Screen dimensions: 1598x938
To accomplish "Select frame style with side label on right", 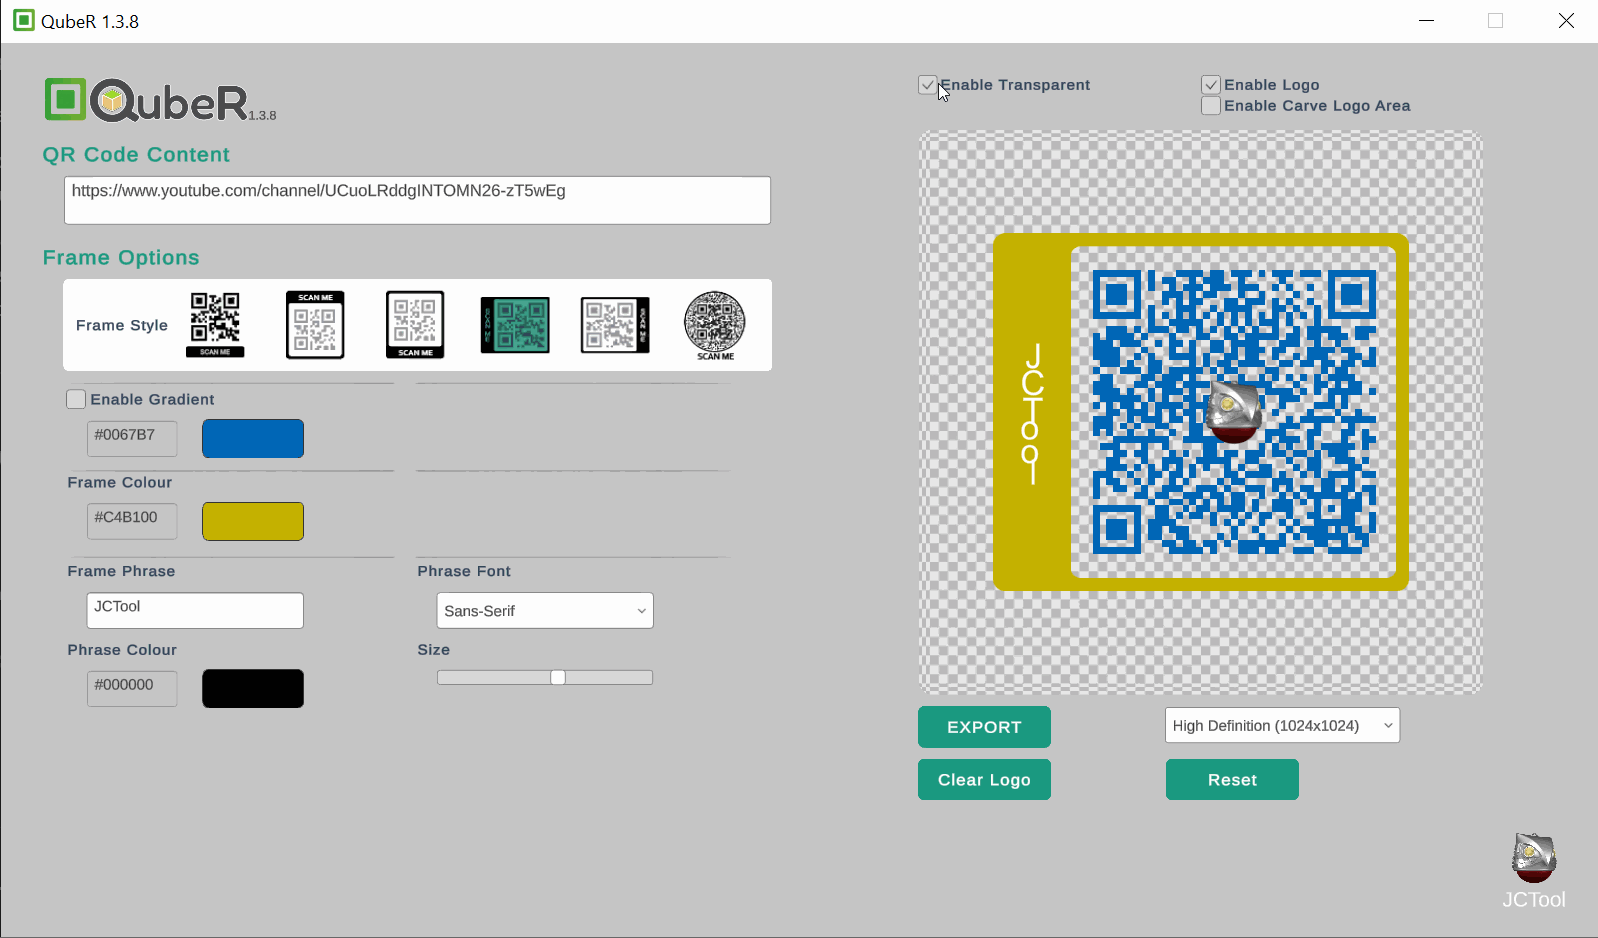I will point(615,325).
